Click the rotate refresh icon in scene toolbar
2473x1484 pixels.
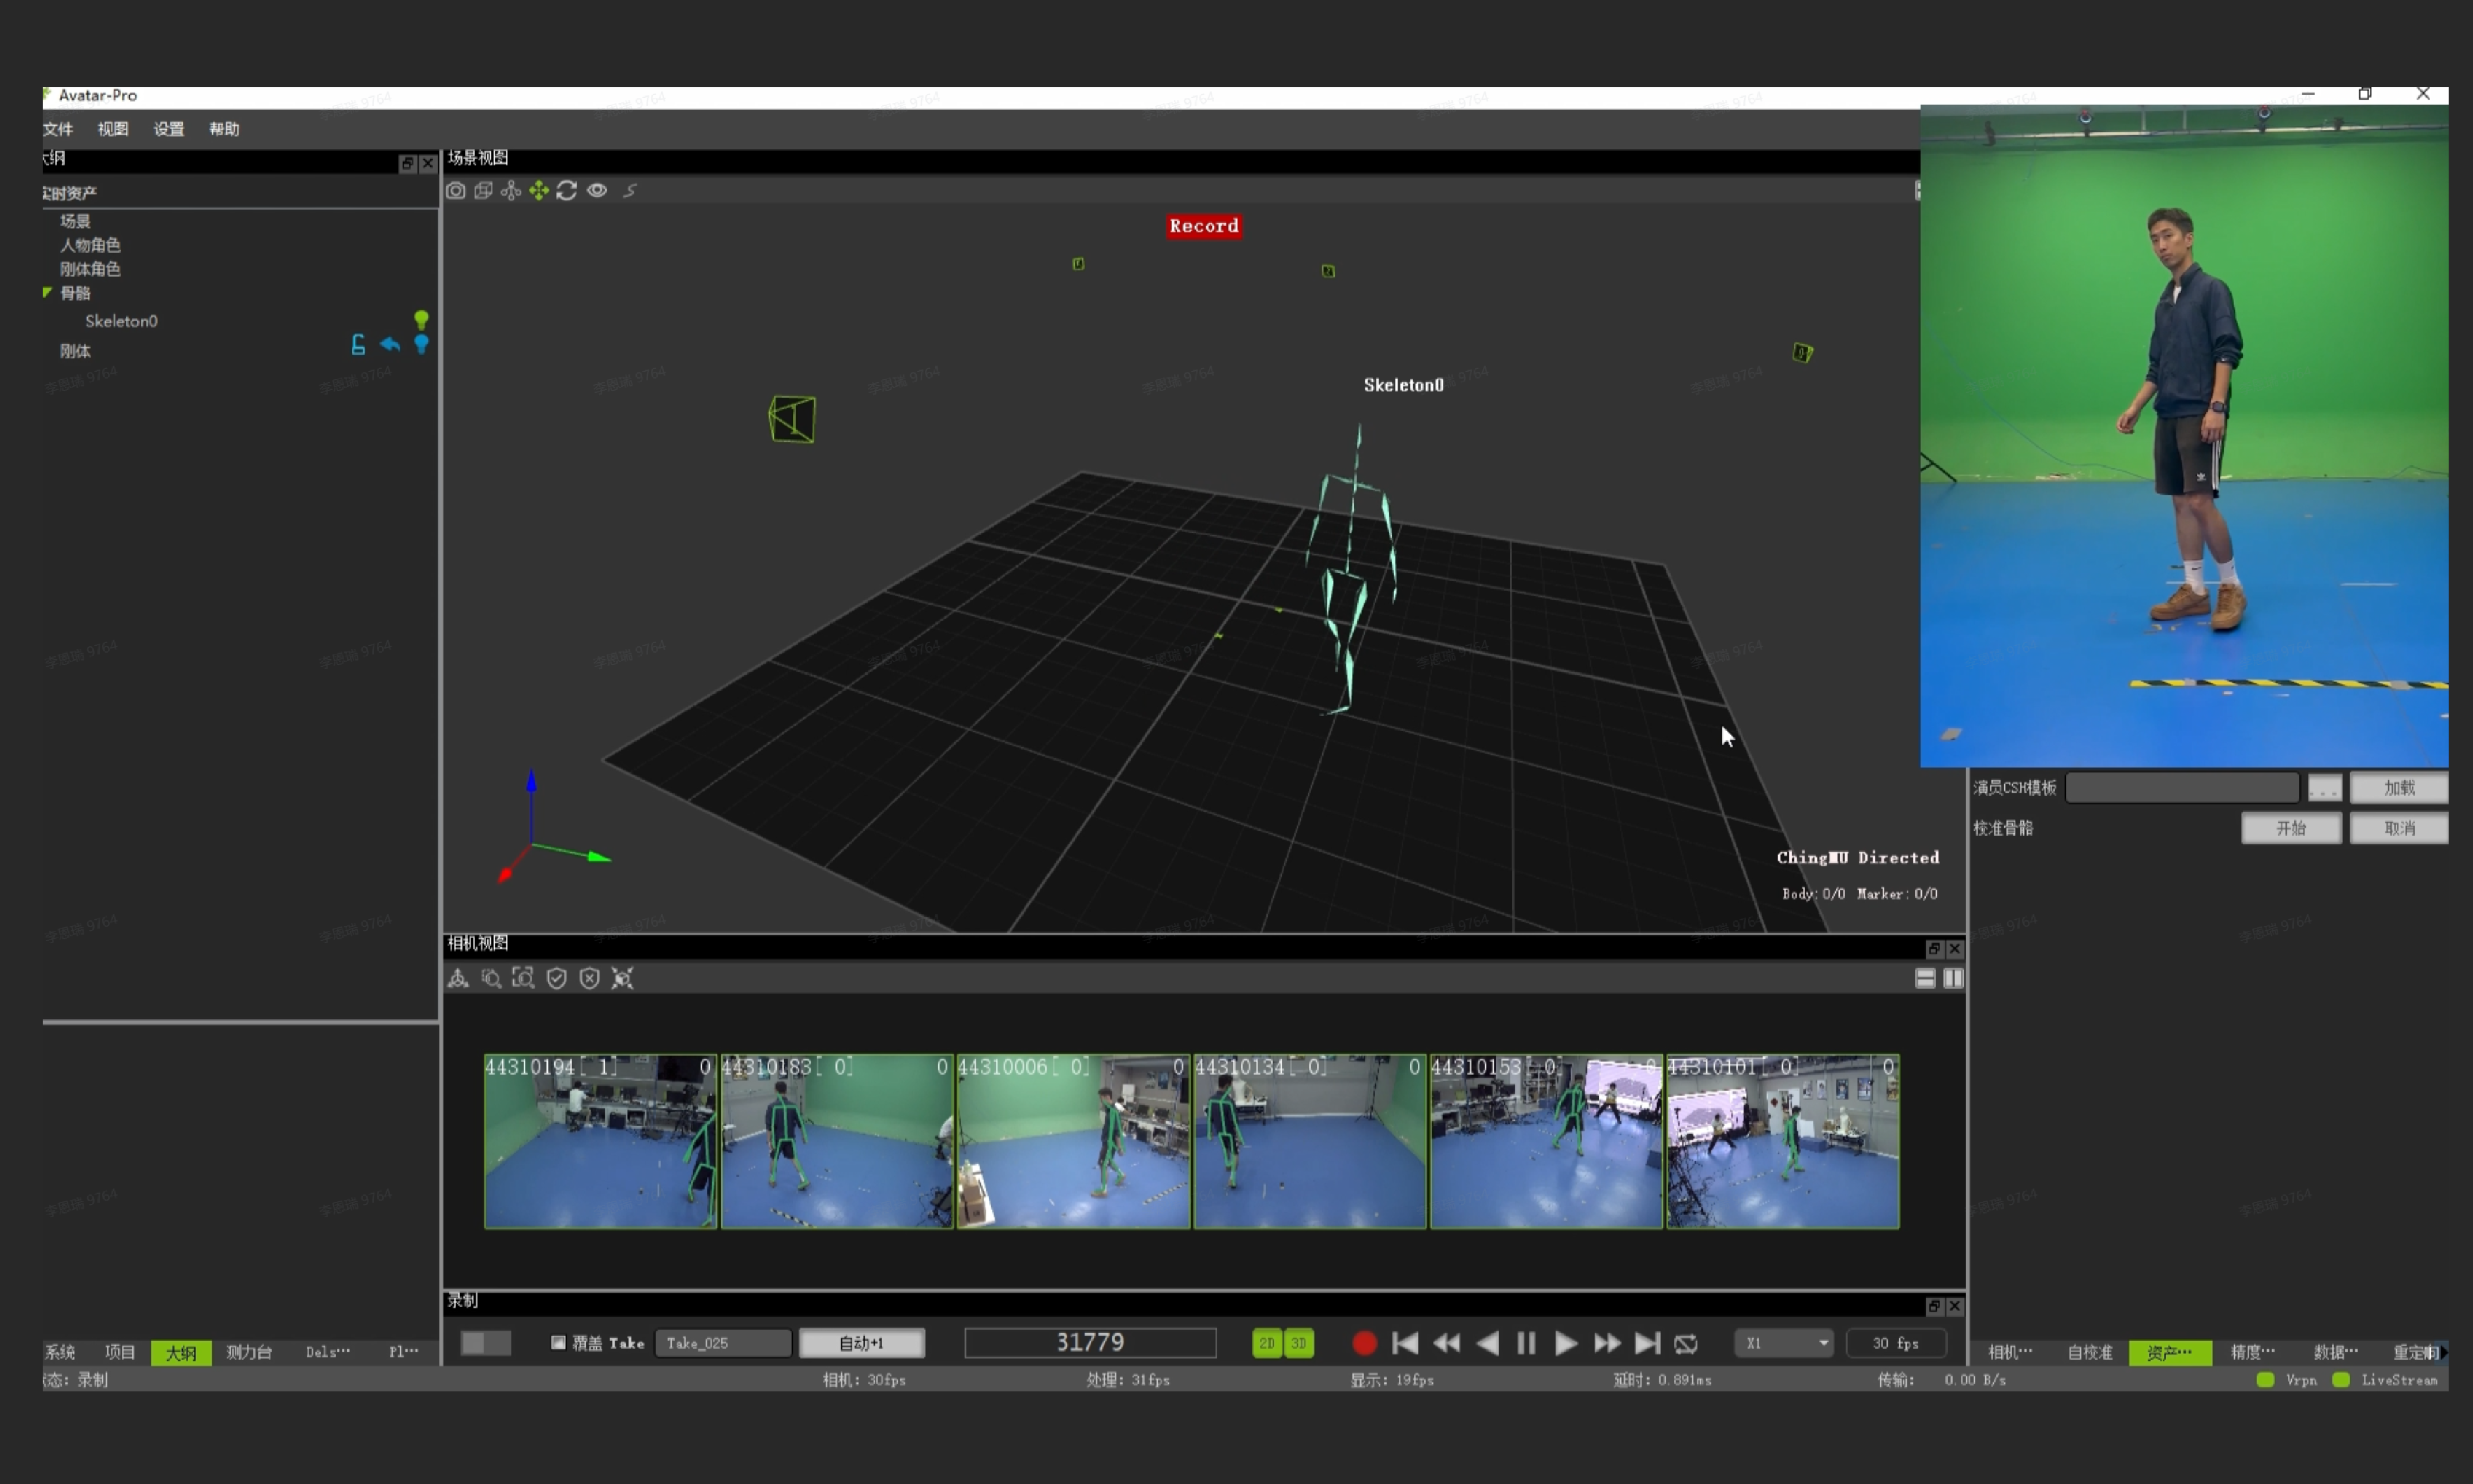(567, 190)
